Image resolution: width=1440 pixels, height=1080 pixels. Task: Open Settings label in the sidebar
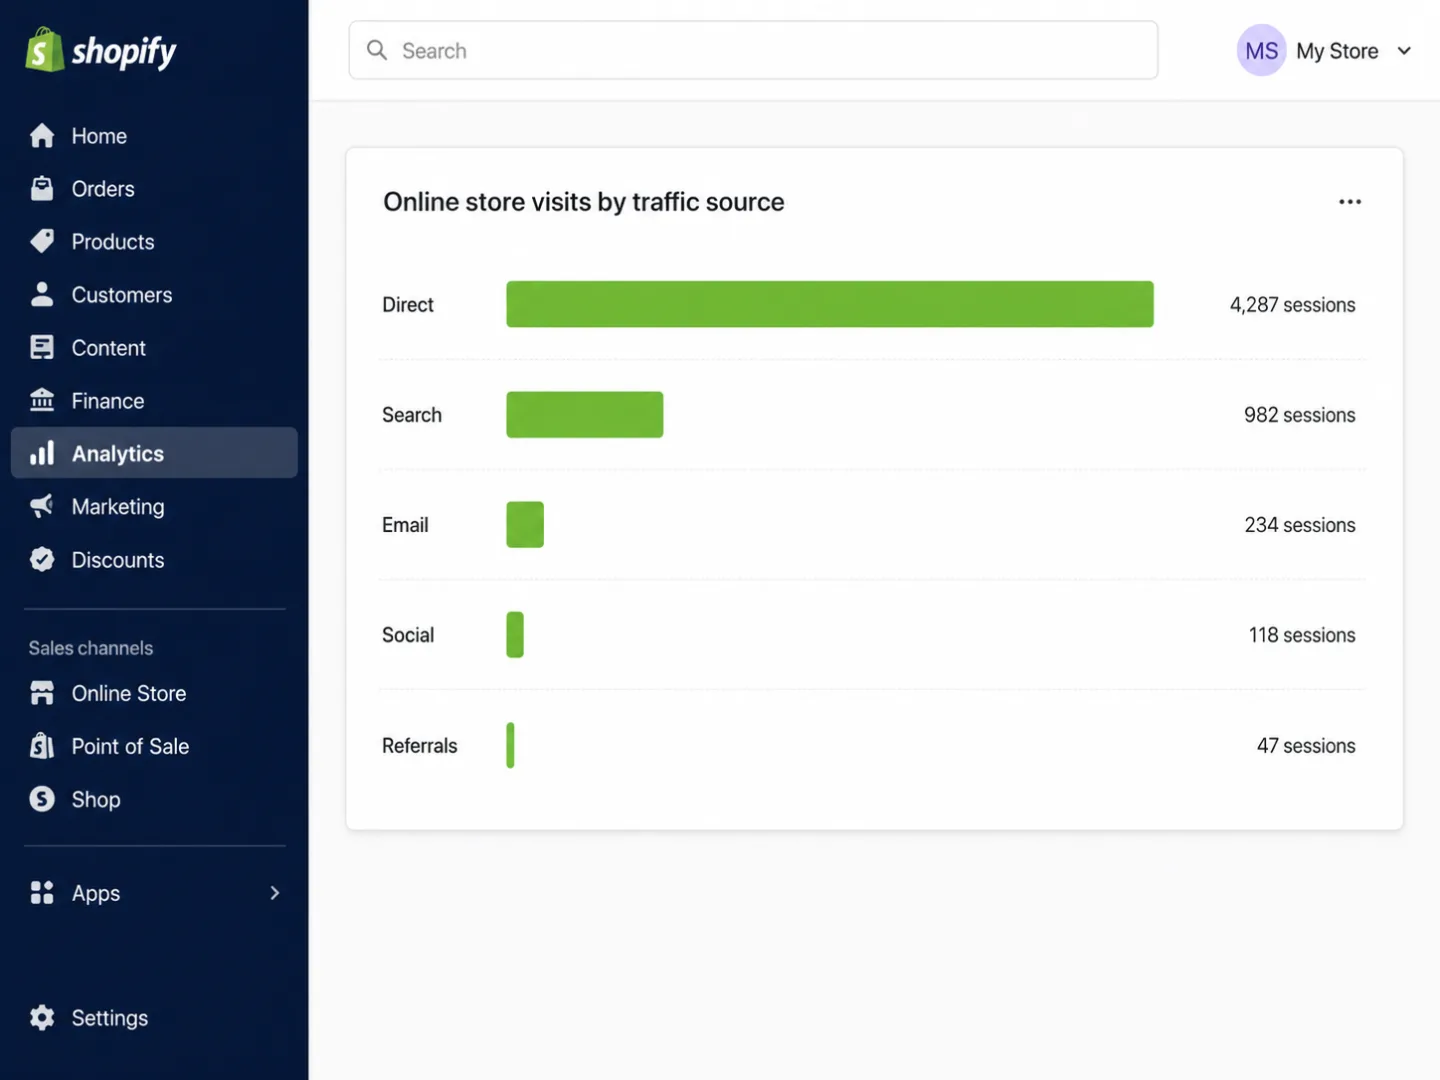coord(110,1018)
